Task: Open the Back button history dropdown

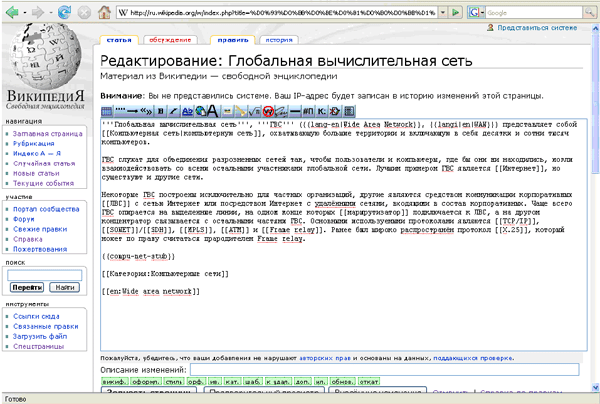Action: 24,13
